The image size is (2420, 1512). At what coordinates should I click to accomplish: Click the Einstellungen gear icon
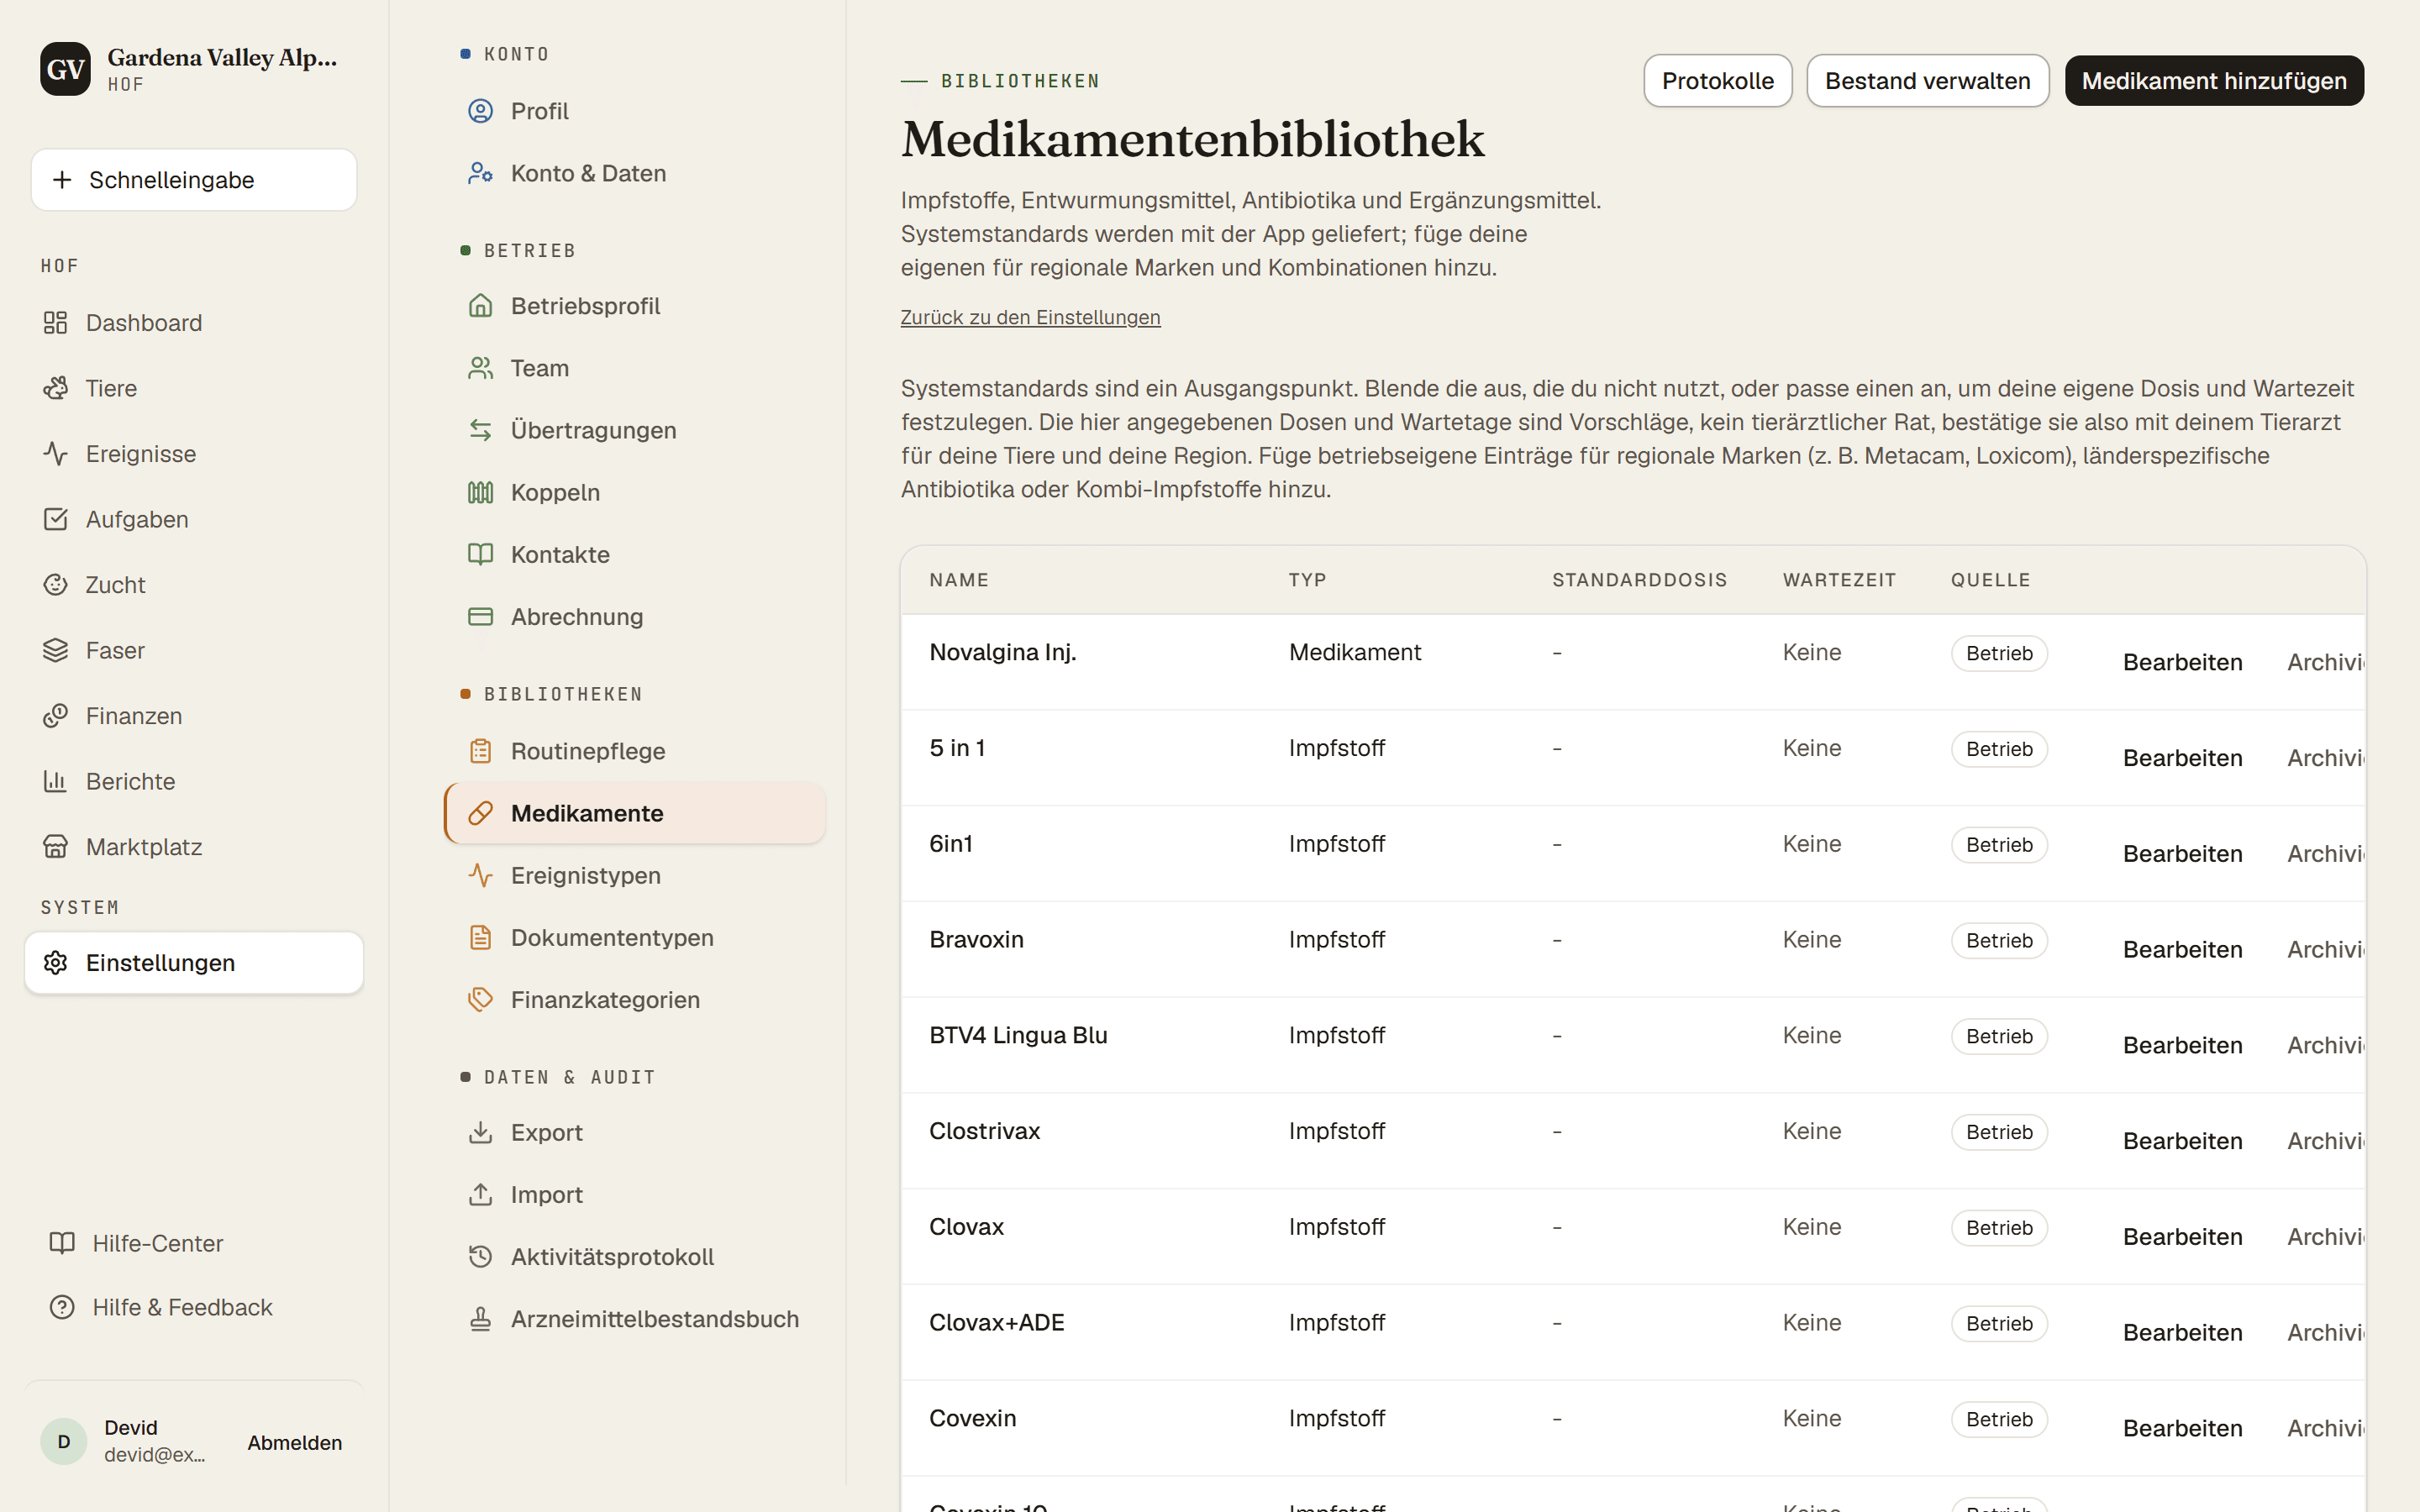pyautogui.click(x=55, y=963)
